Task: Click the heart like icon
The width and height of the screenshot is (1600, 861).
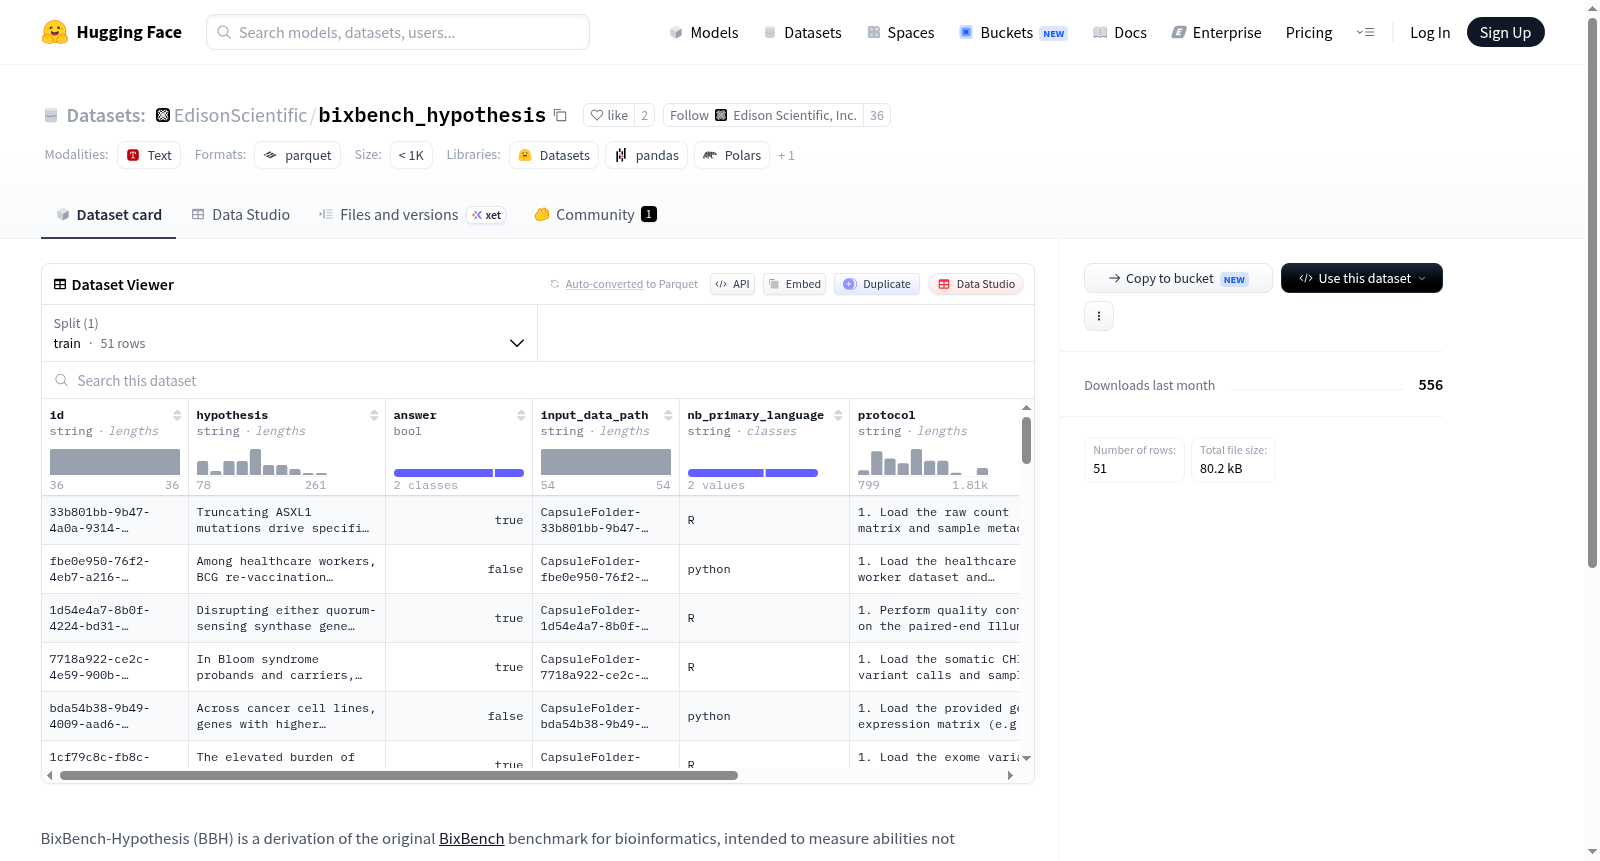Action: click(x=597, y=116)
